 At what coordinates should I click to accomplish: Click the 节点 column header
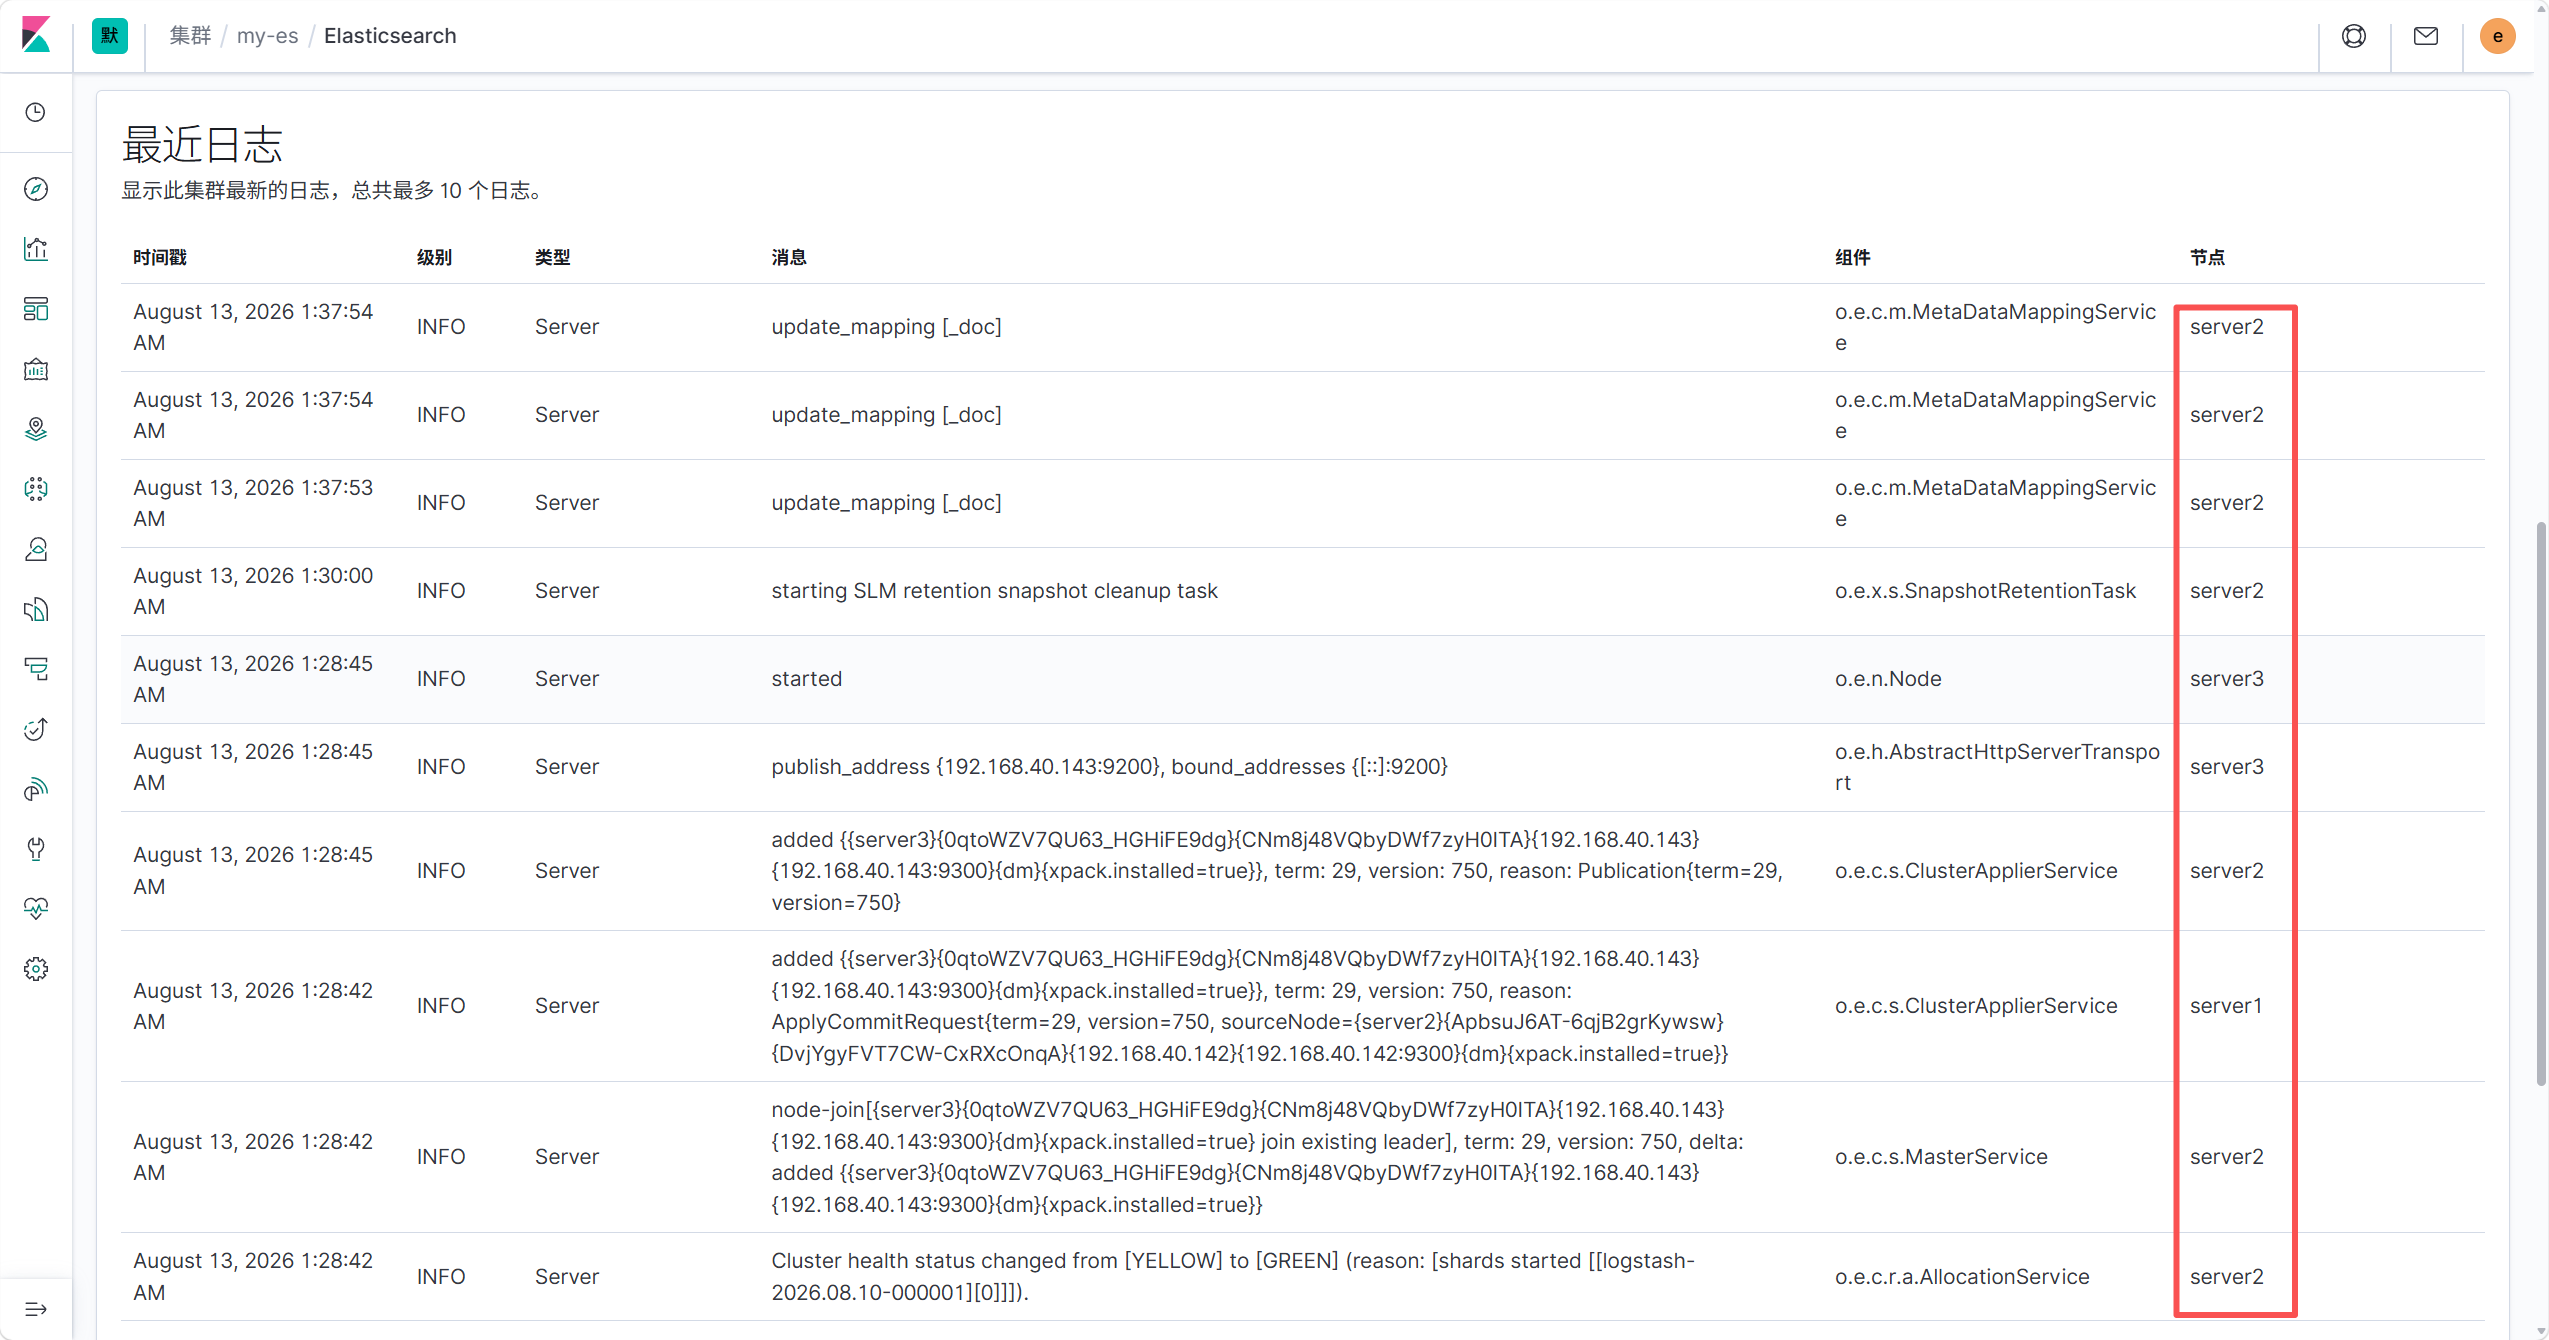pos(2207,257)
